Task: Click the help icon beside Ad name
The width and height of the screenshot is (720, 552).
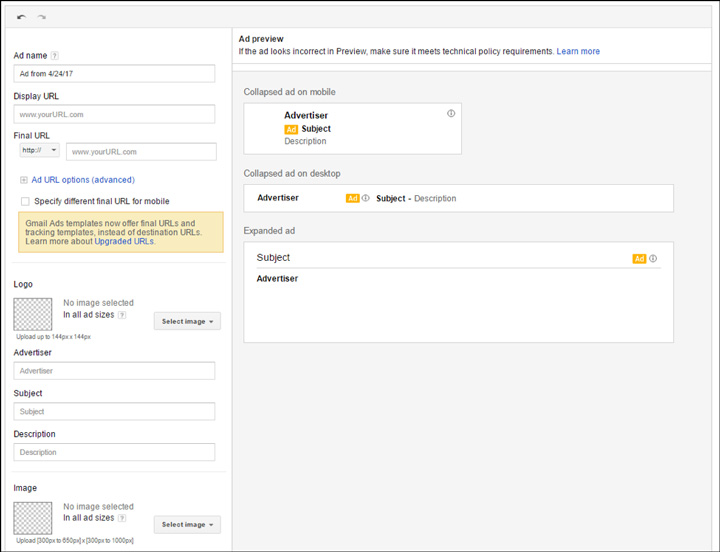Action: 55,56
